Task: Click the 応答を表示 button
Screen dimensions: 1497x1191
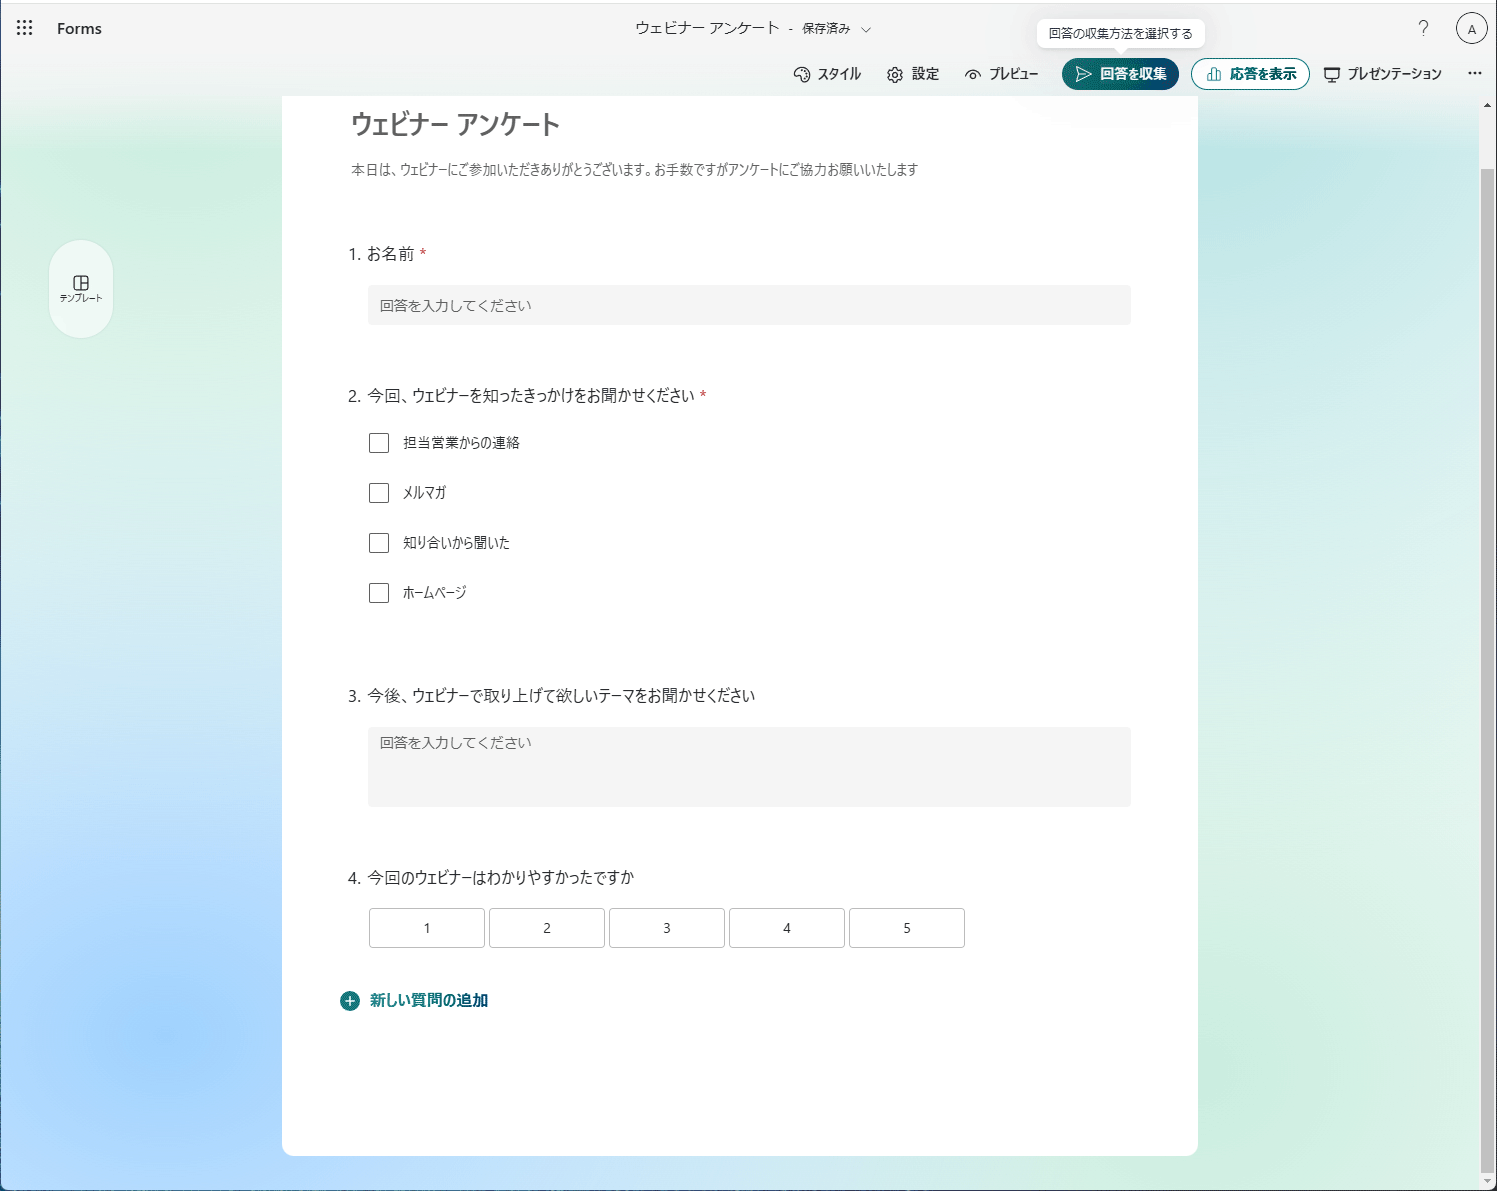Action: pos(1250,73)
